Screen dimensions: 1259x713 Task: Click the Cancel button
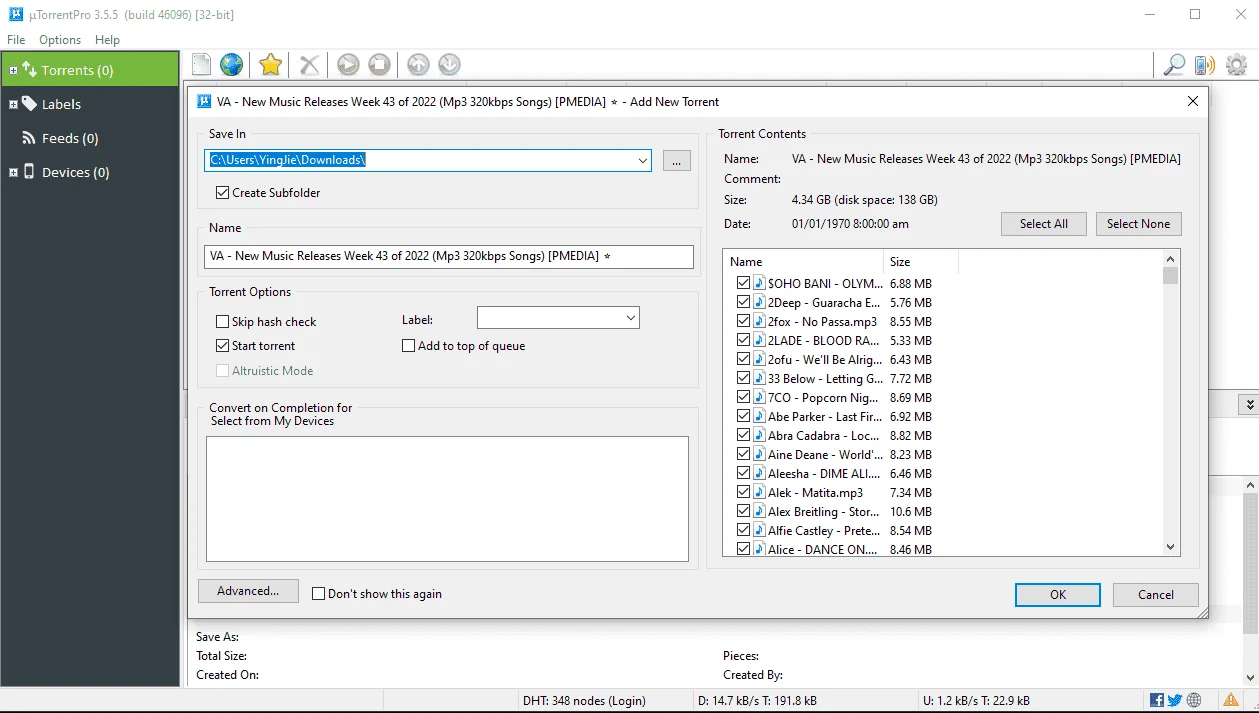click(x=1156, y=594)
